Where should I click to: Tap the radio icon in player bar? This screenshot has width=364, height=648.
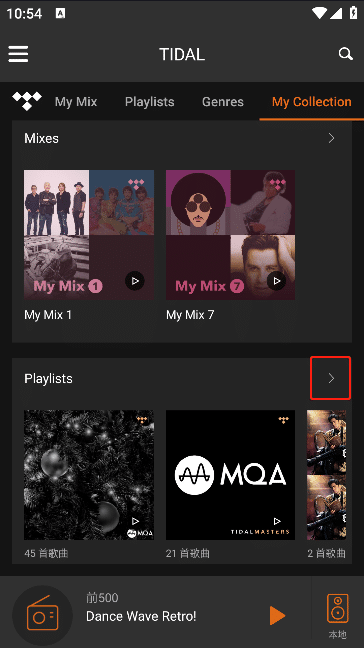pos(42,616)
